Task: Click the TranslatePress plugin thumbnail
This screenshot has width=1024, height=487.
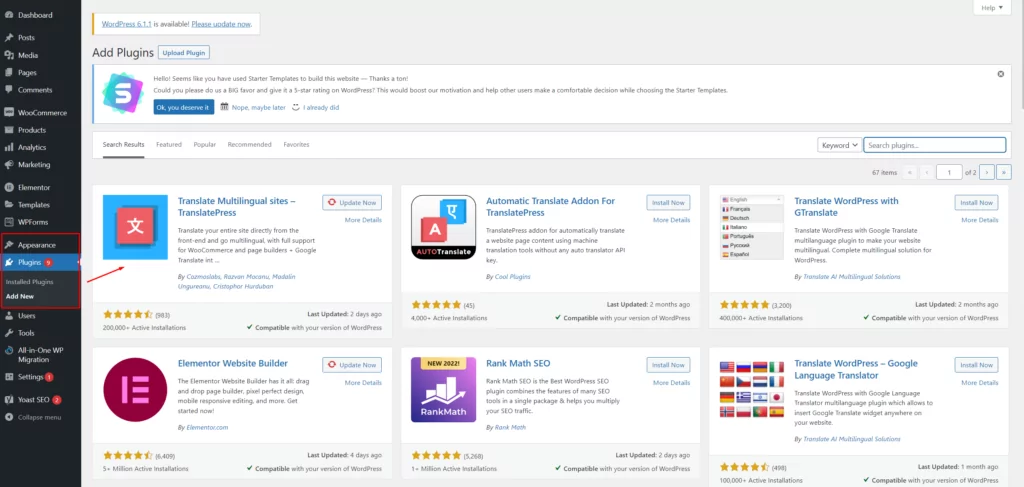Action: click(135, 227)
